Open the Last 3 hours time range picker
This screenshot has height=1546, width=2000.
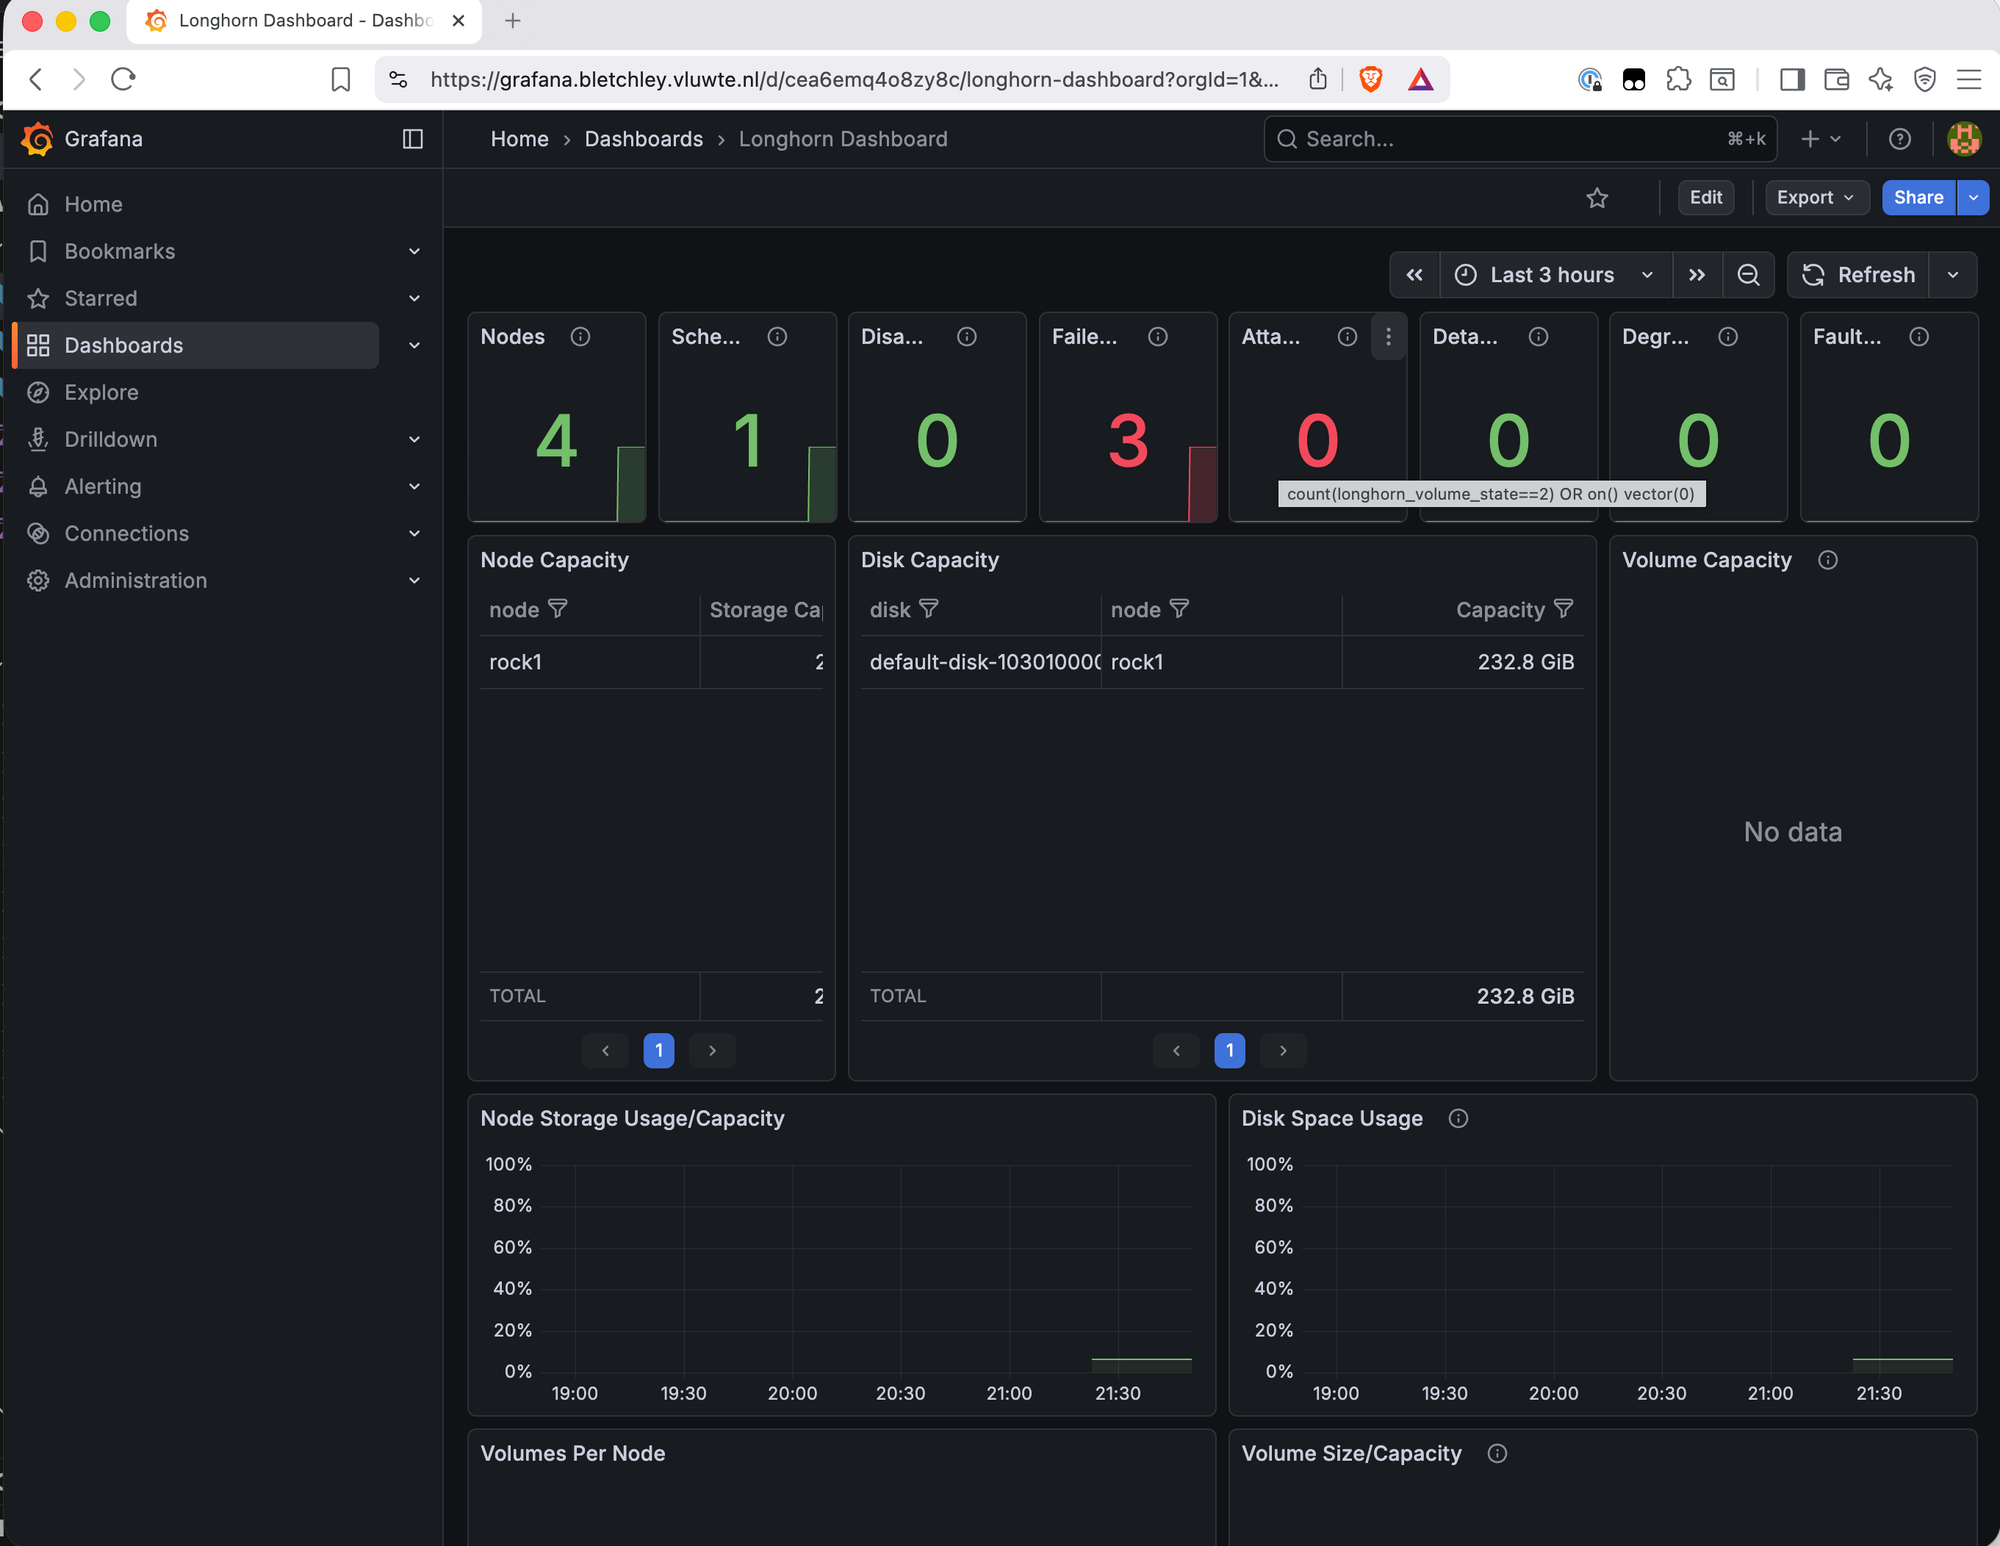pyautogui.click(x=1551, y=274)
